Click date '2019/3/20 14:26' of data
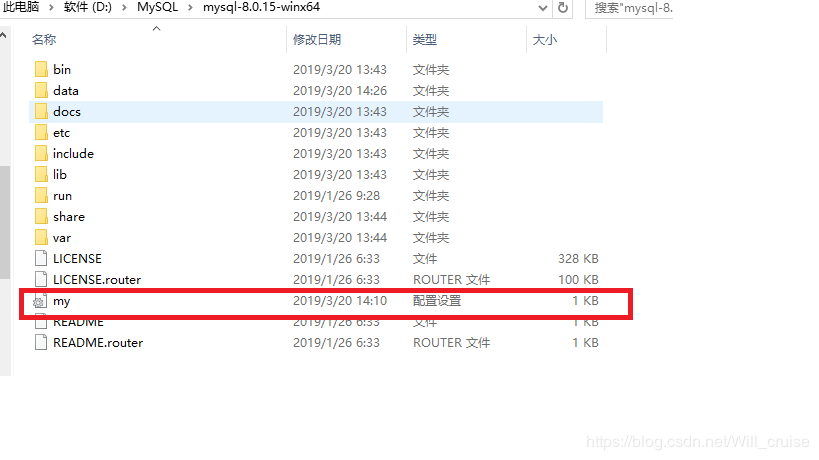819x460 pixels. click(x=340, y=90)
